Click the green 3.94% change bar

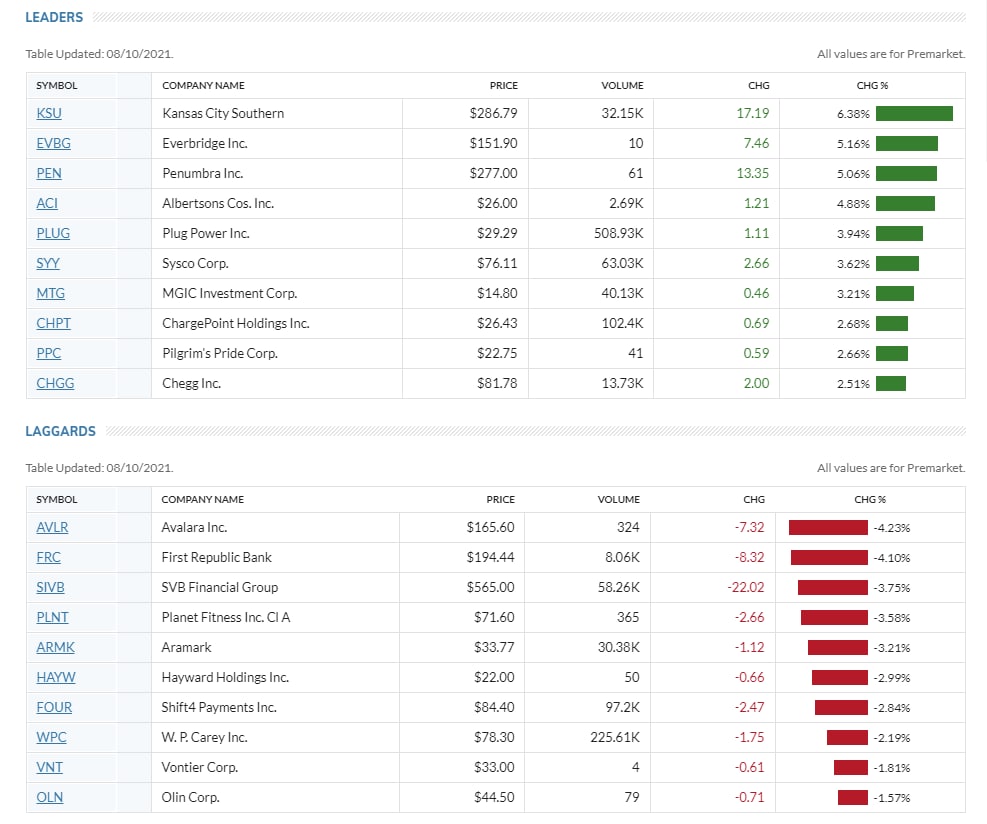[899, 234]
